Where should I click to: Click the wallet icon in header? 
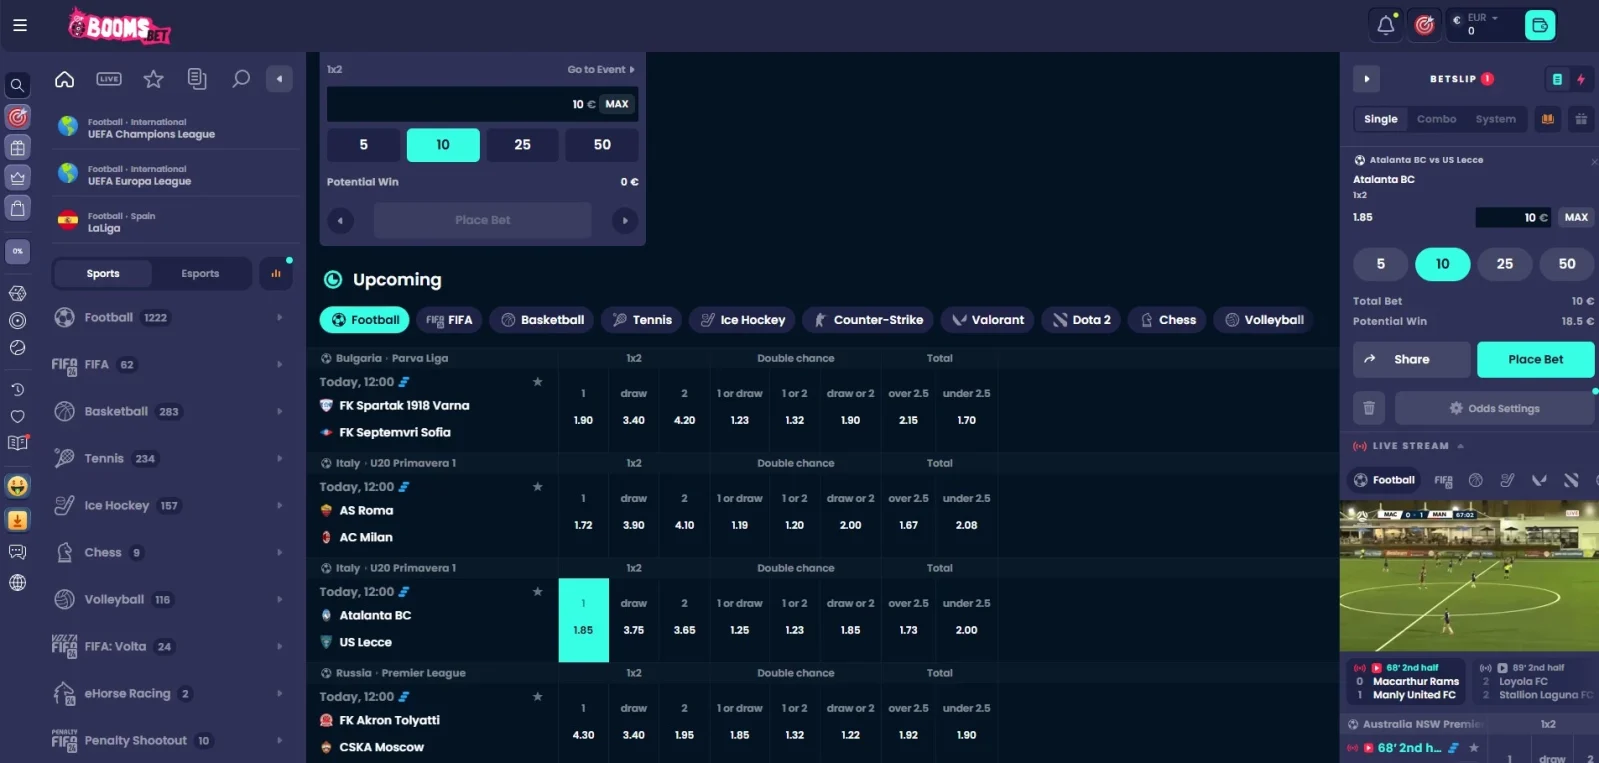[1539, 25]
